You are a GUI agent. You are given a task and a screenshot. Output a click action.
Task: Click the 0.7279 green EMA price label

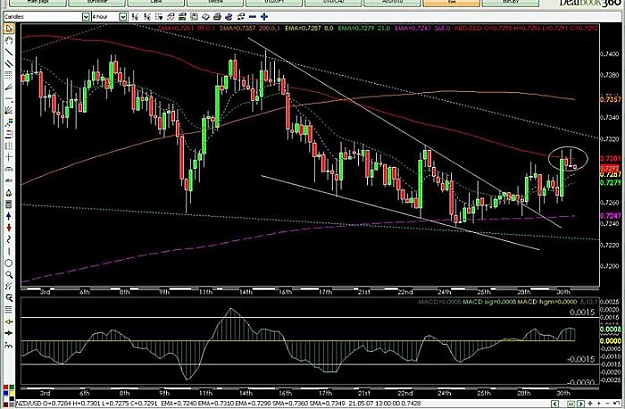tap(610, 182)
